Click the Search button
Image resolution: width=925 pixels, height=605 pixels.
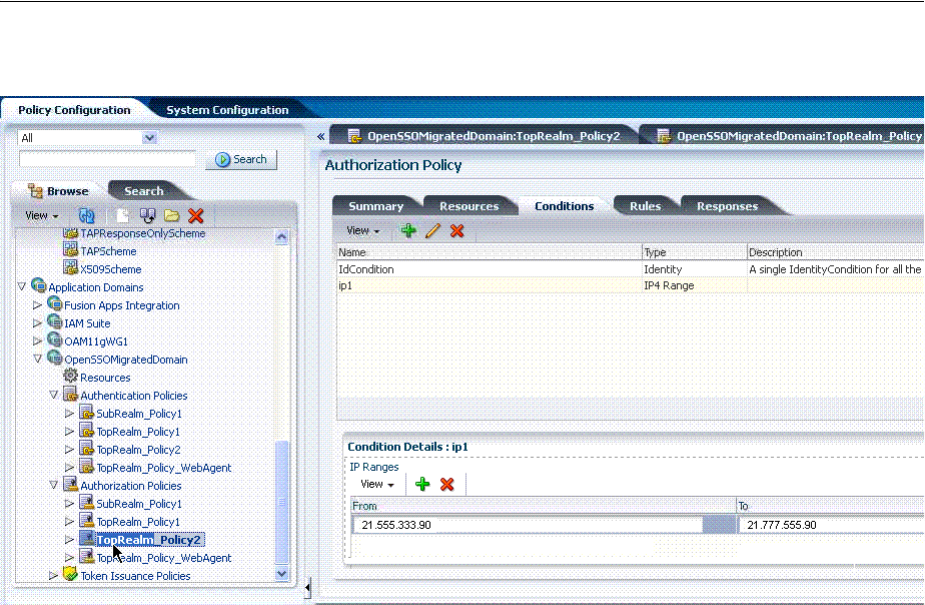point(241,159)
